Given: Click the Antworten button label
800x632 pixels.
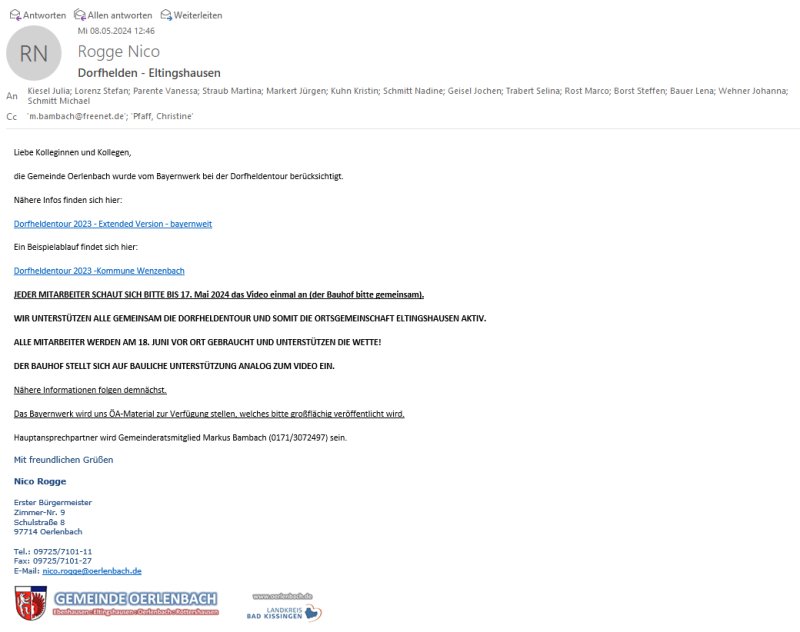Looking at the screenshot, I should pyautogui.click(x=44, y=15).
